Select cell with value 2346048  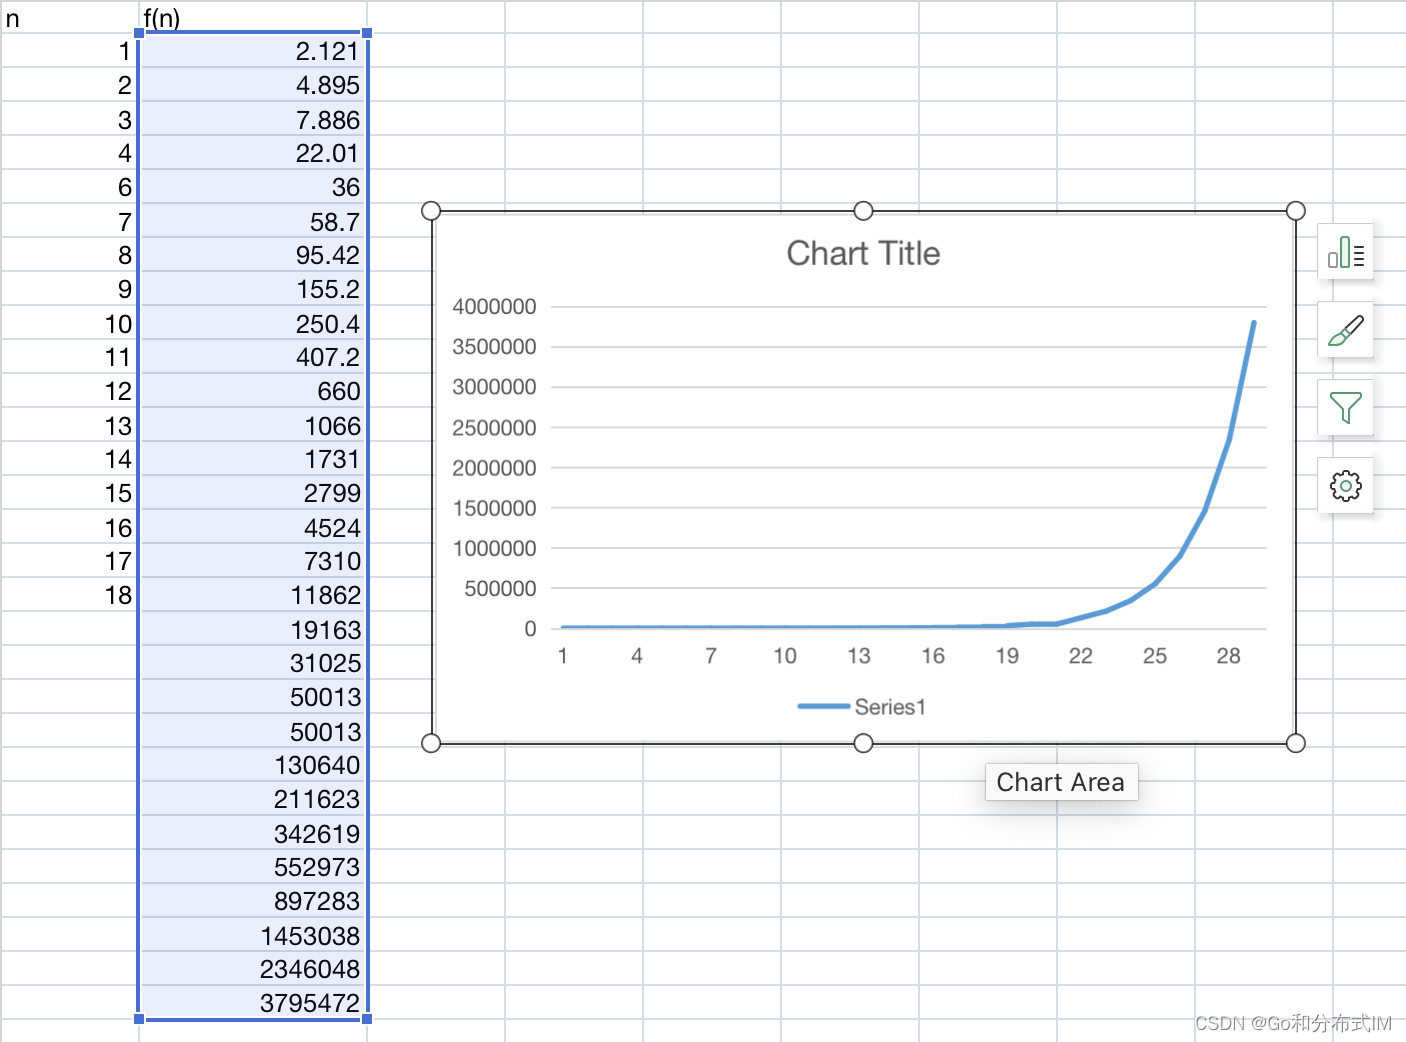point(253,969)
